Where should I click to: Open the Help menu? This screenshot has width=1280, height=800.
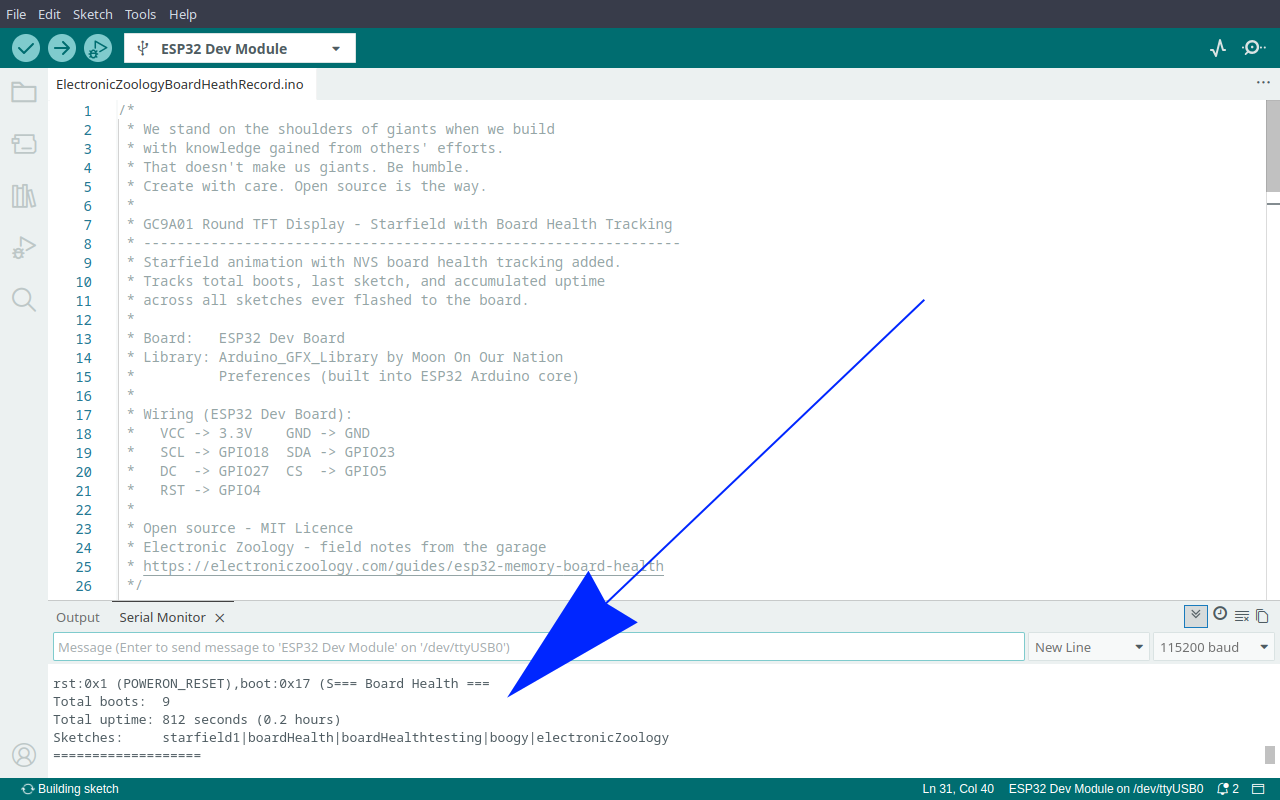click(183, 14)
